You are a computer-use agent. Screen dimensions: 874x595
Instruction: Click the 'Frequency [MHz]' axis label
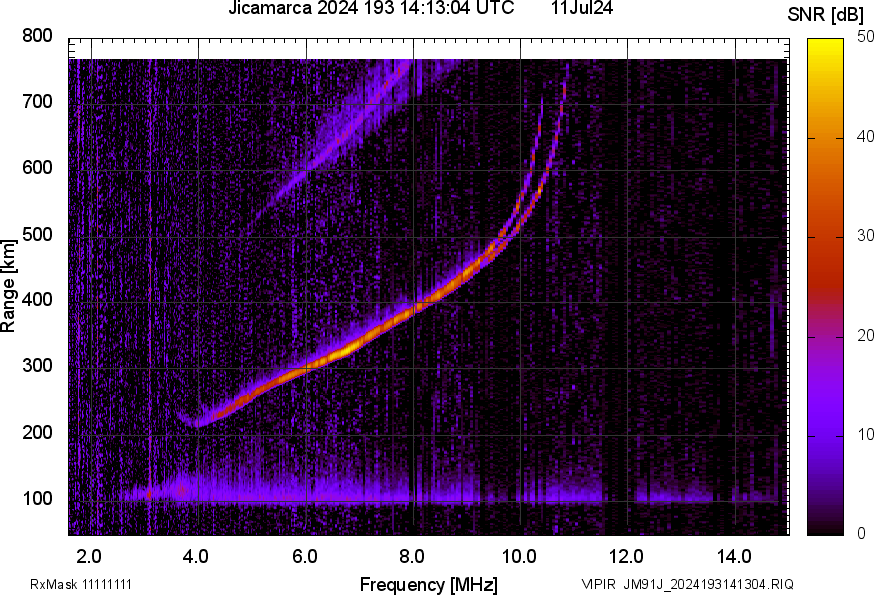[x=429, y=584]
